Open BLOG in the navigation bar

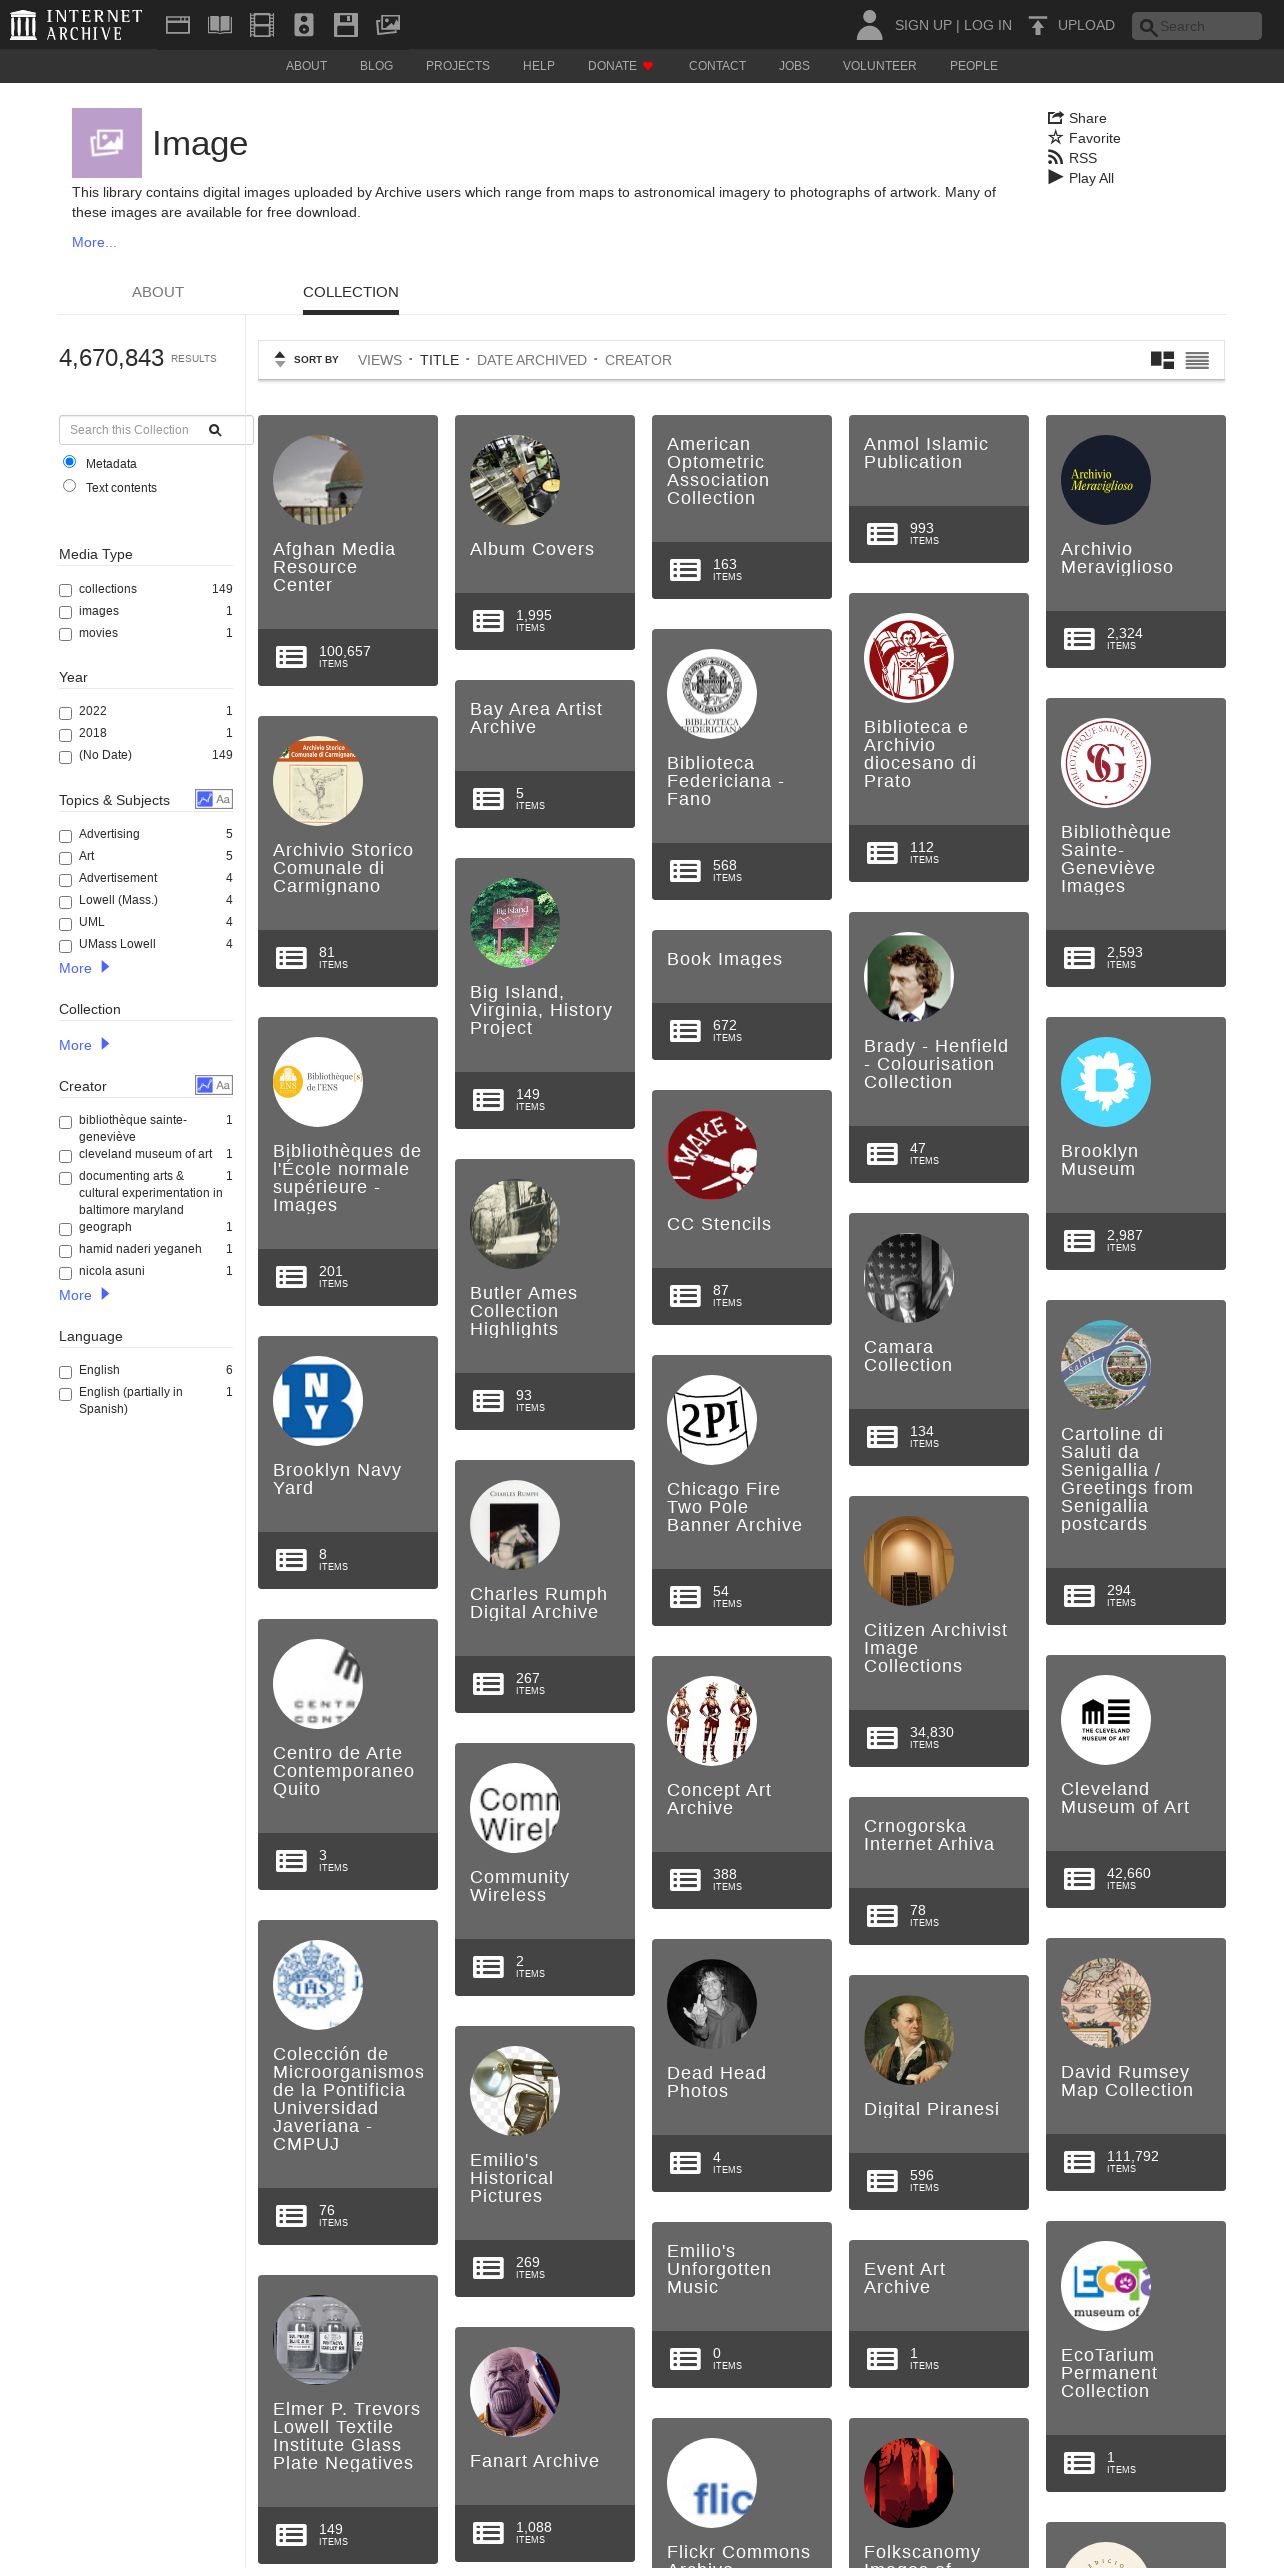(x=376, y=66)
